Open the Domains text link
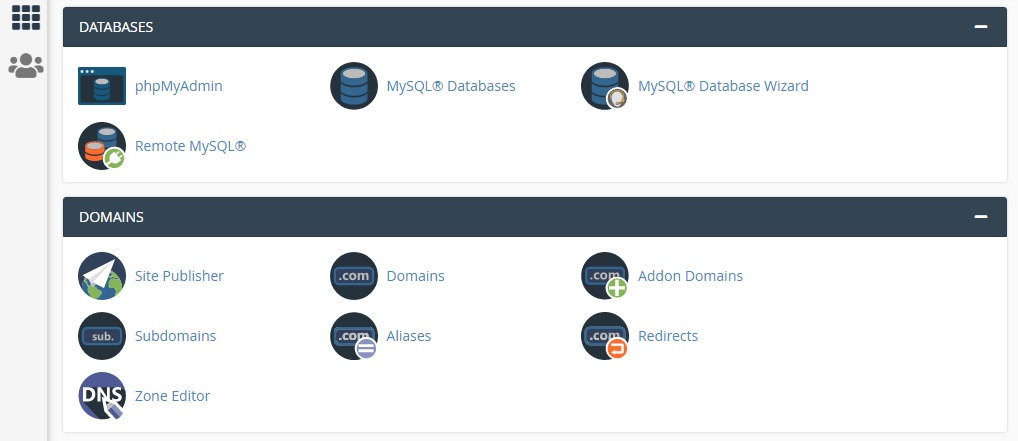The height and width of the screenshot is (441, 1018). [x=415, y=276]
